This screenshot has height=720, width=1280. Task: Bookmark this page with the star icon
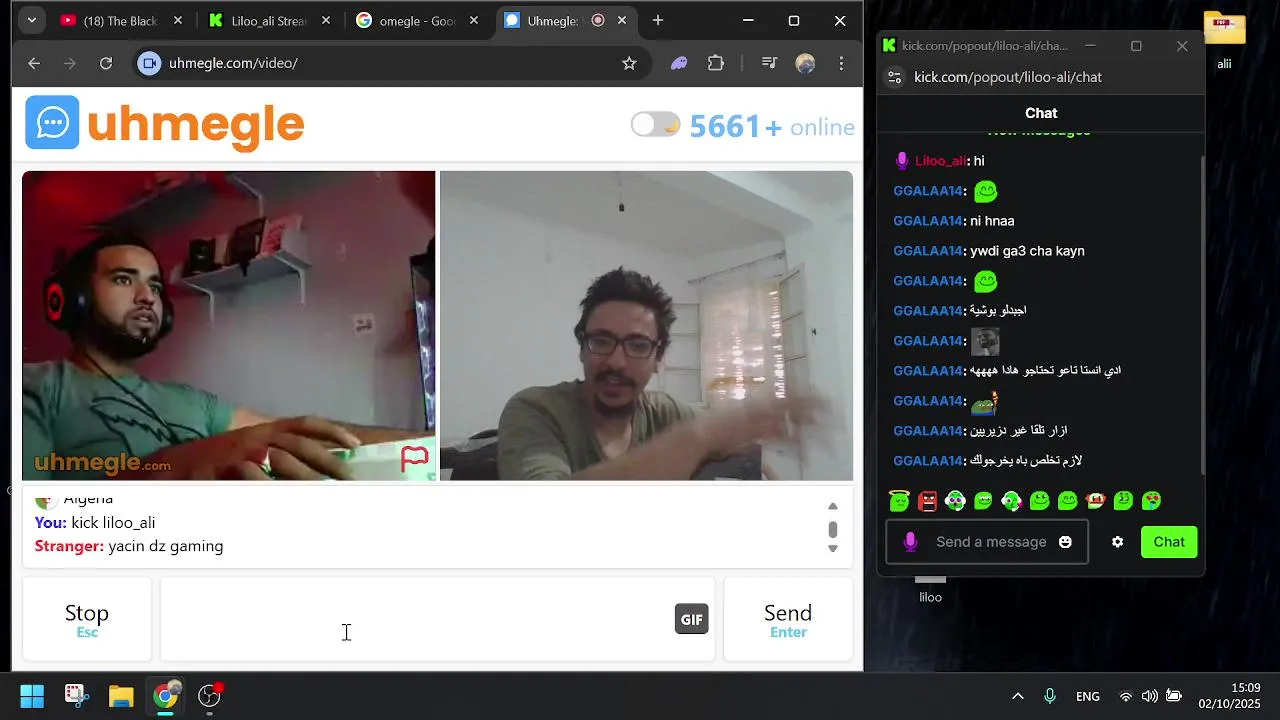click(629, 63)
